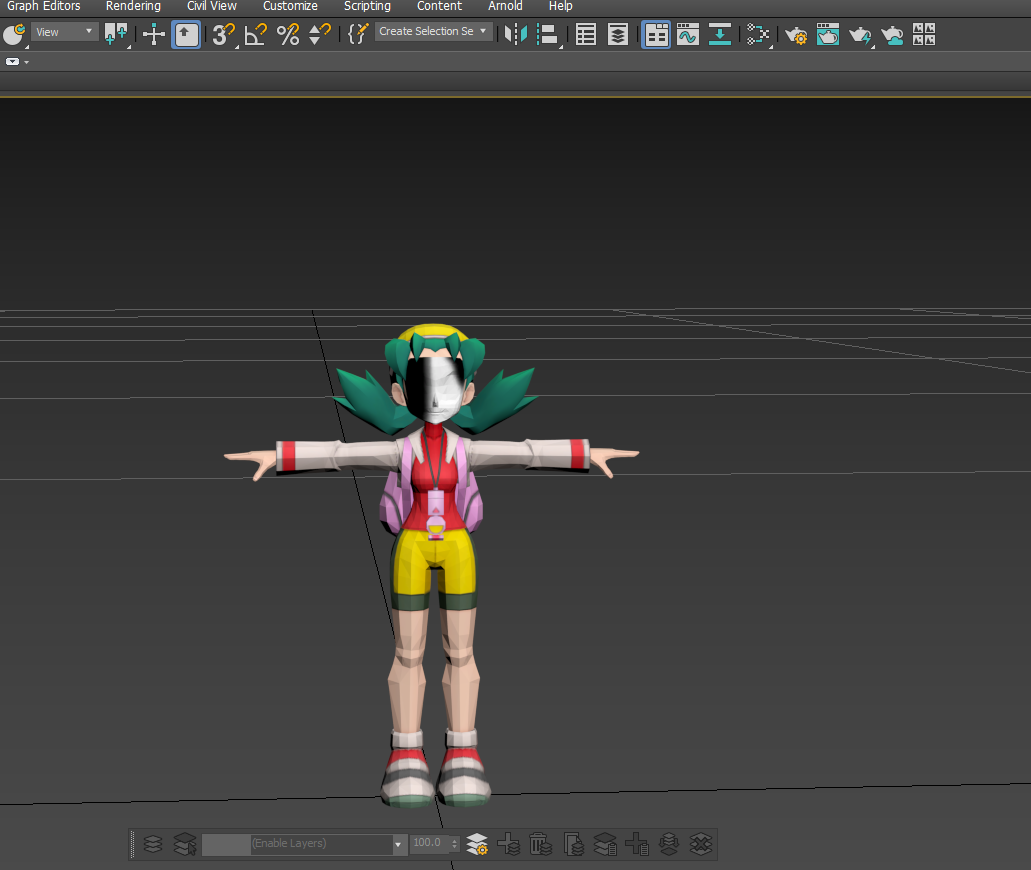Toggle Select and Manipulate crosshair tool

(154, 34)
